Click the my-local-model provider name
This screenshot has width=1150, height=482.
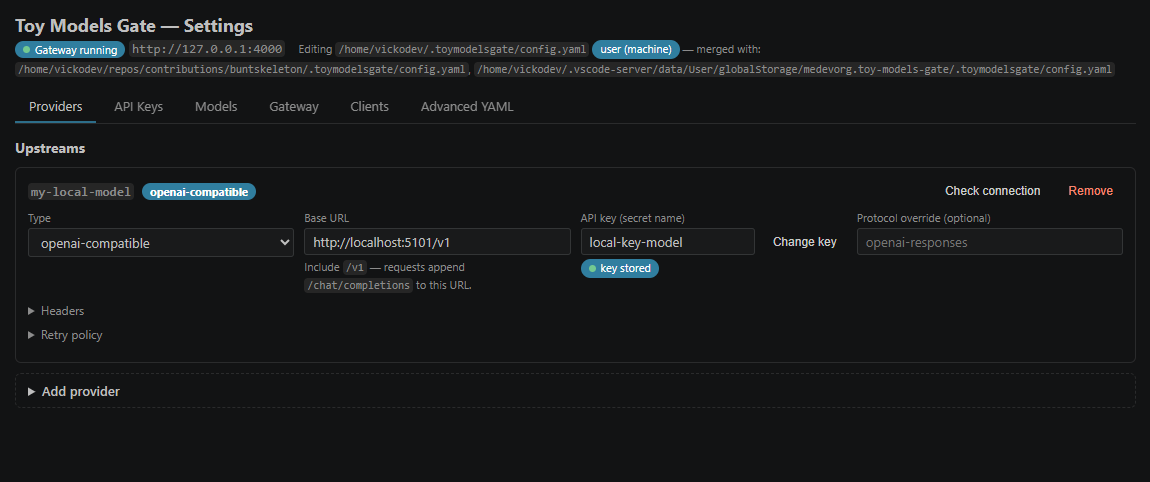pos(81,192)
